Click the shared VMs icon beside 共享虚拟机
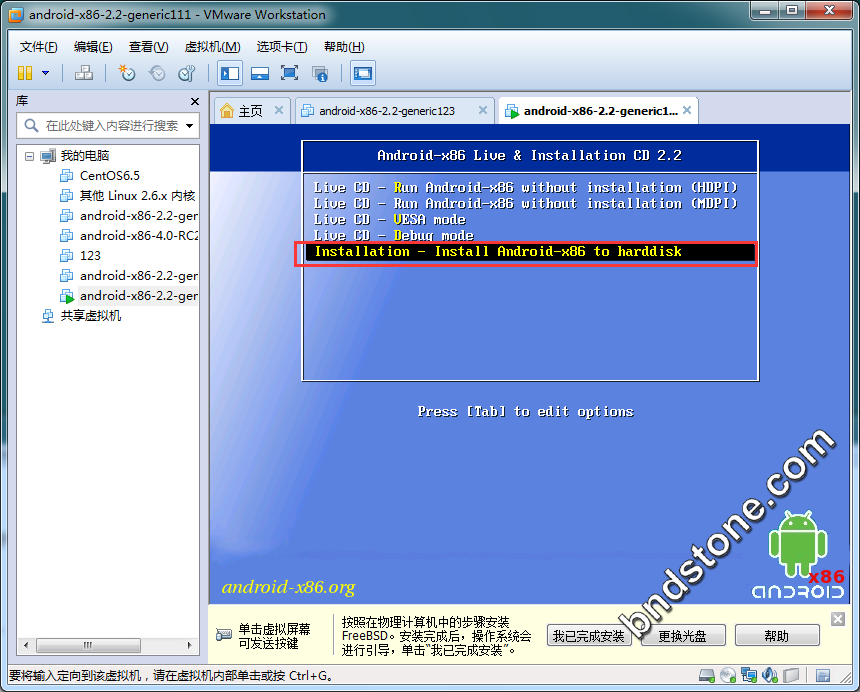The image size is (860, 692). tap(48, 316)
